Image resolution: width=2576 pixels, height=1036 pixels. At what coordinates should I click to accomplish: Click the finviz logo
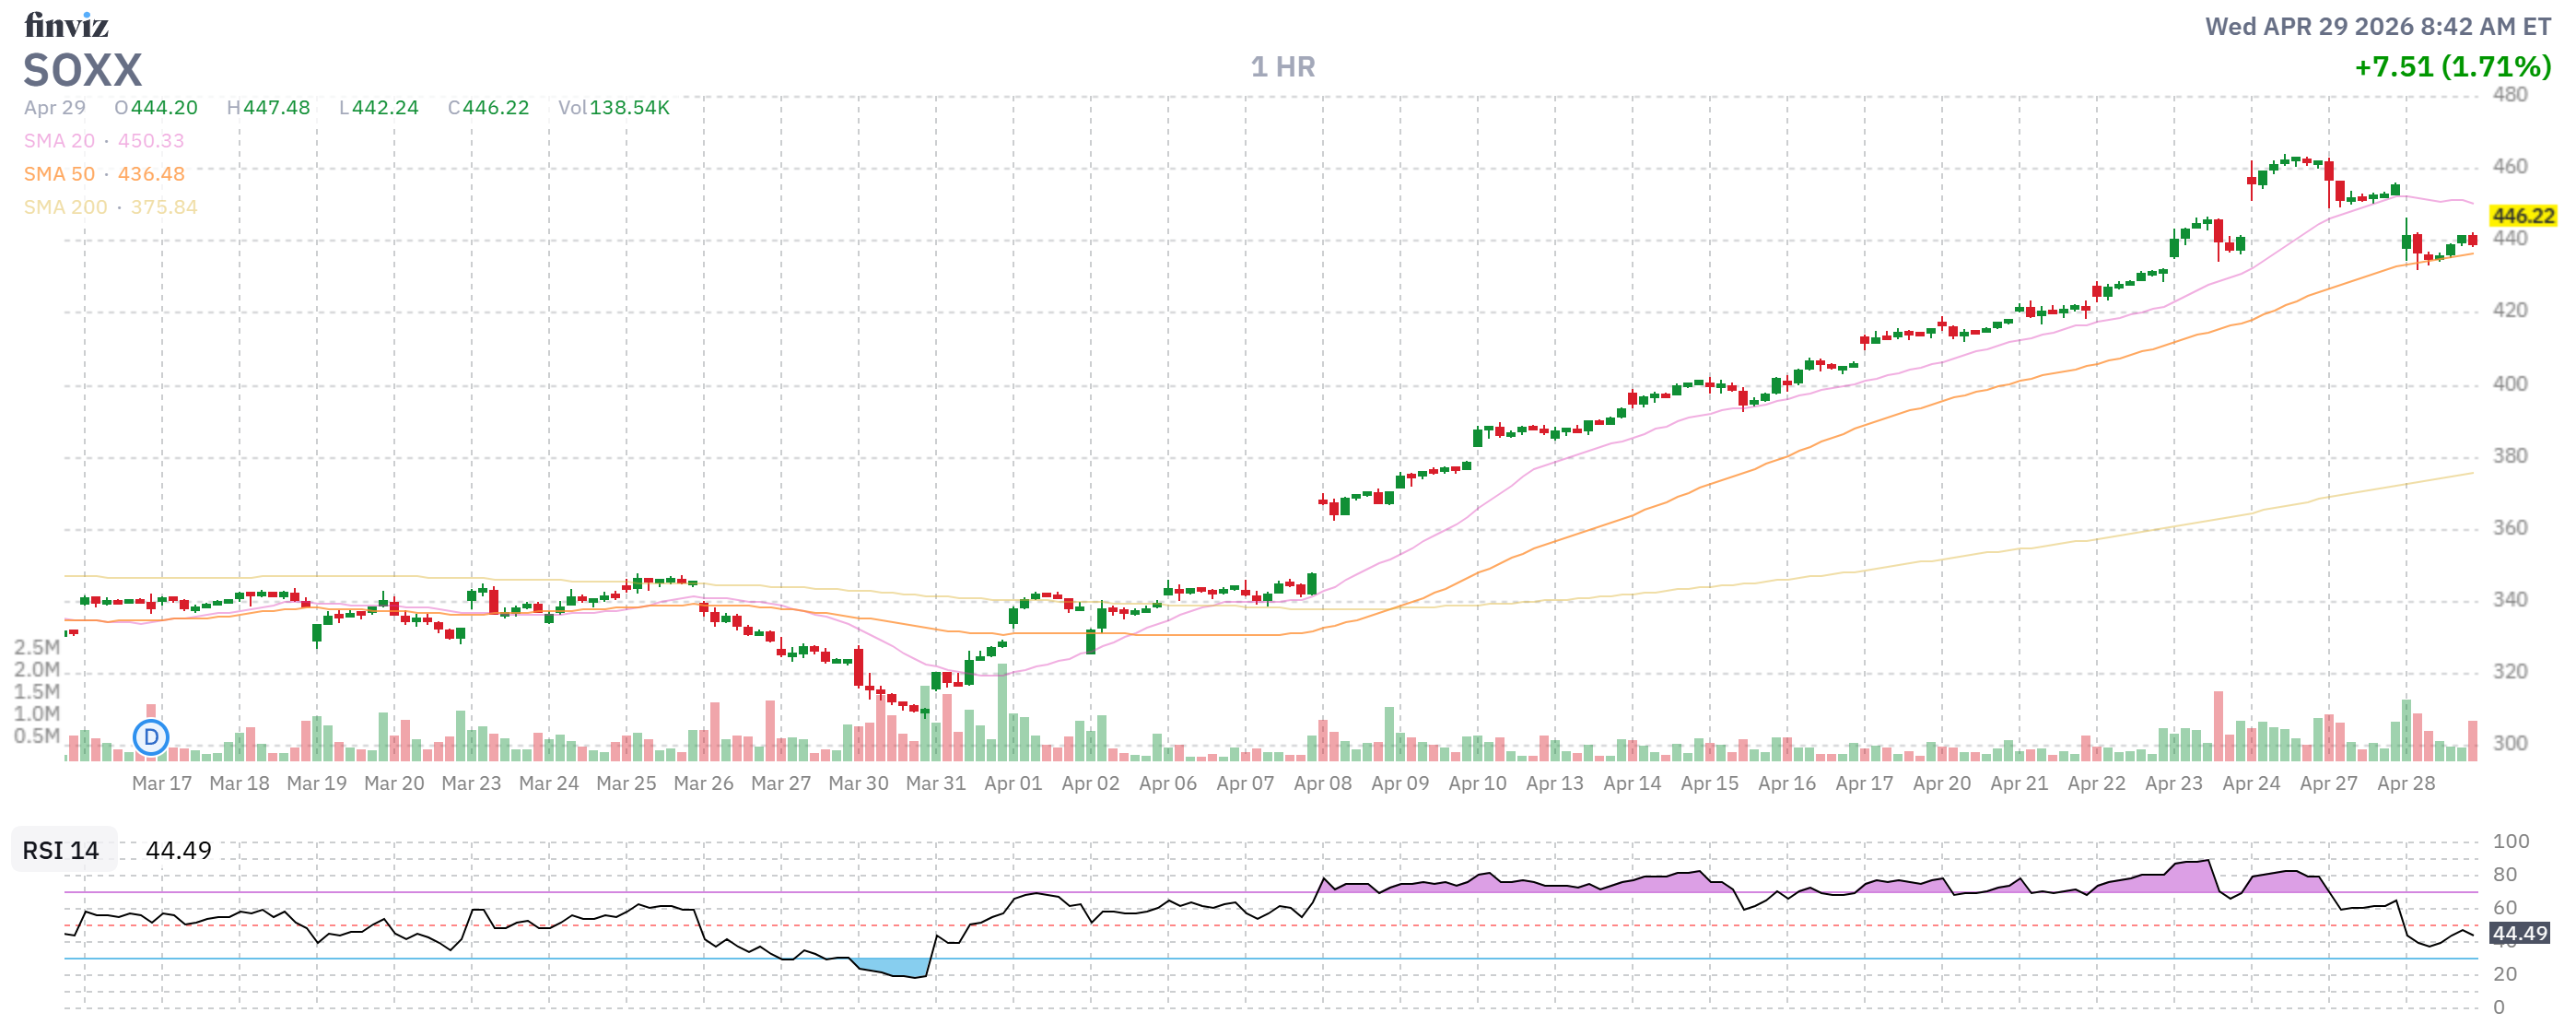(x=66, y=24)
